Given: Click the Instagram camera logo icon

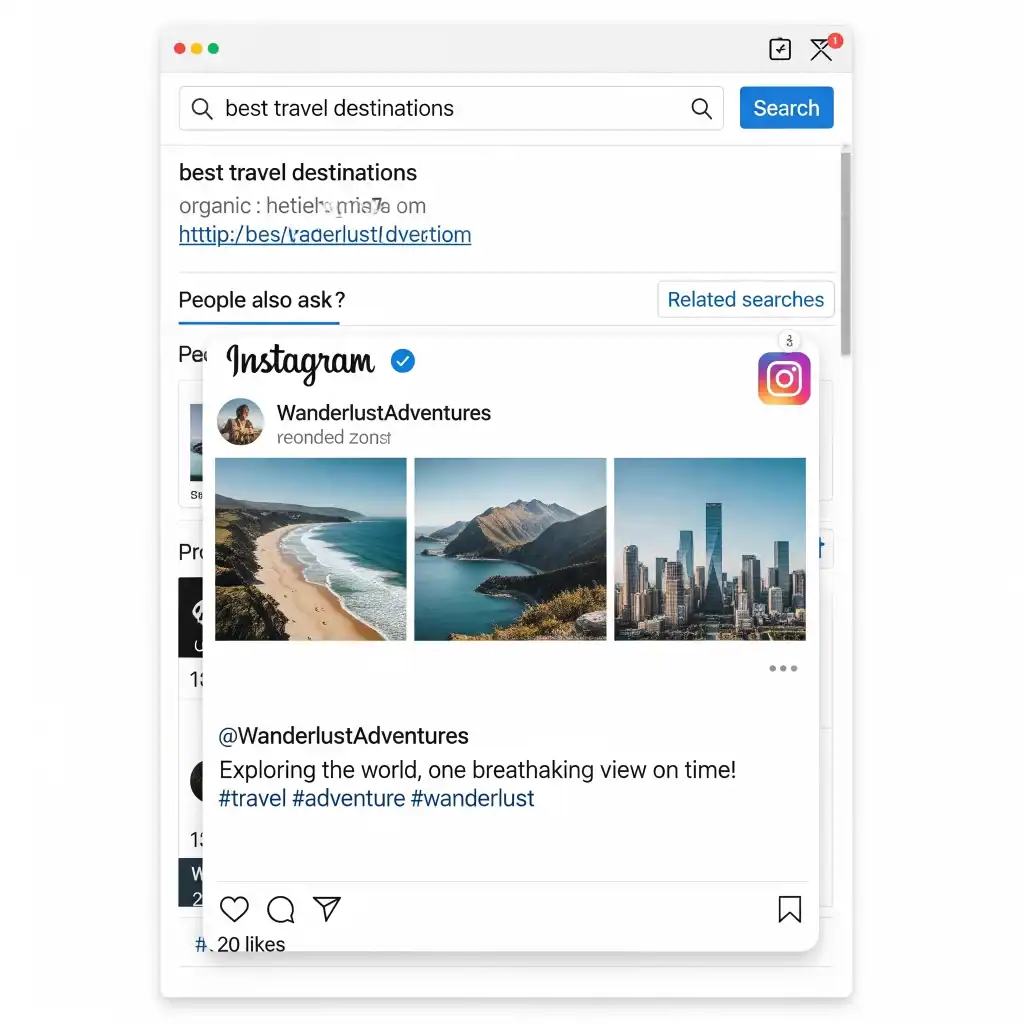Looking at the screenshot, I should (x=784, y=378).
